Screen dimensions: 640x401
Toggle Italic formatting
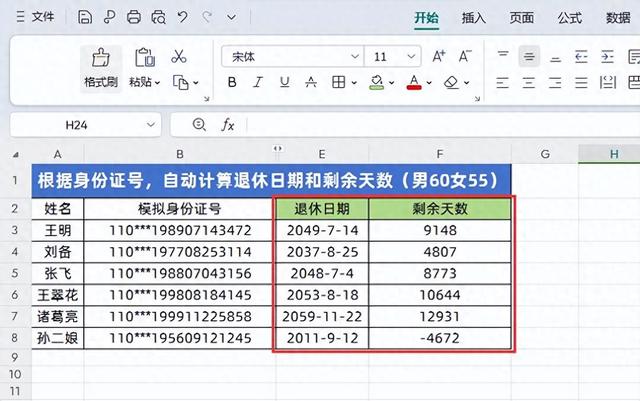[x=258, y=82]
